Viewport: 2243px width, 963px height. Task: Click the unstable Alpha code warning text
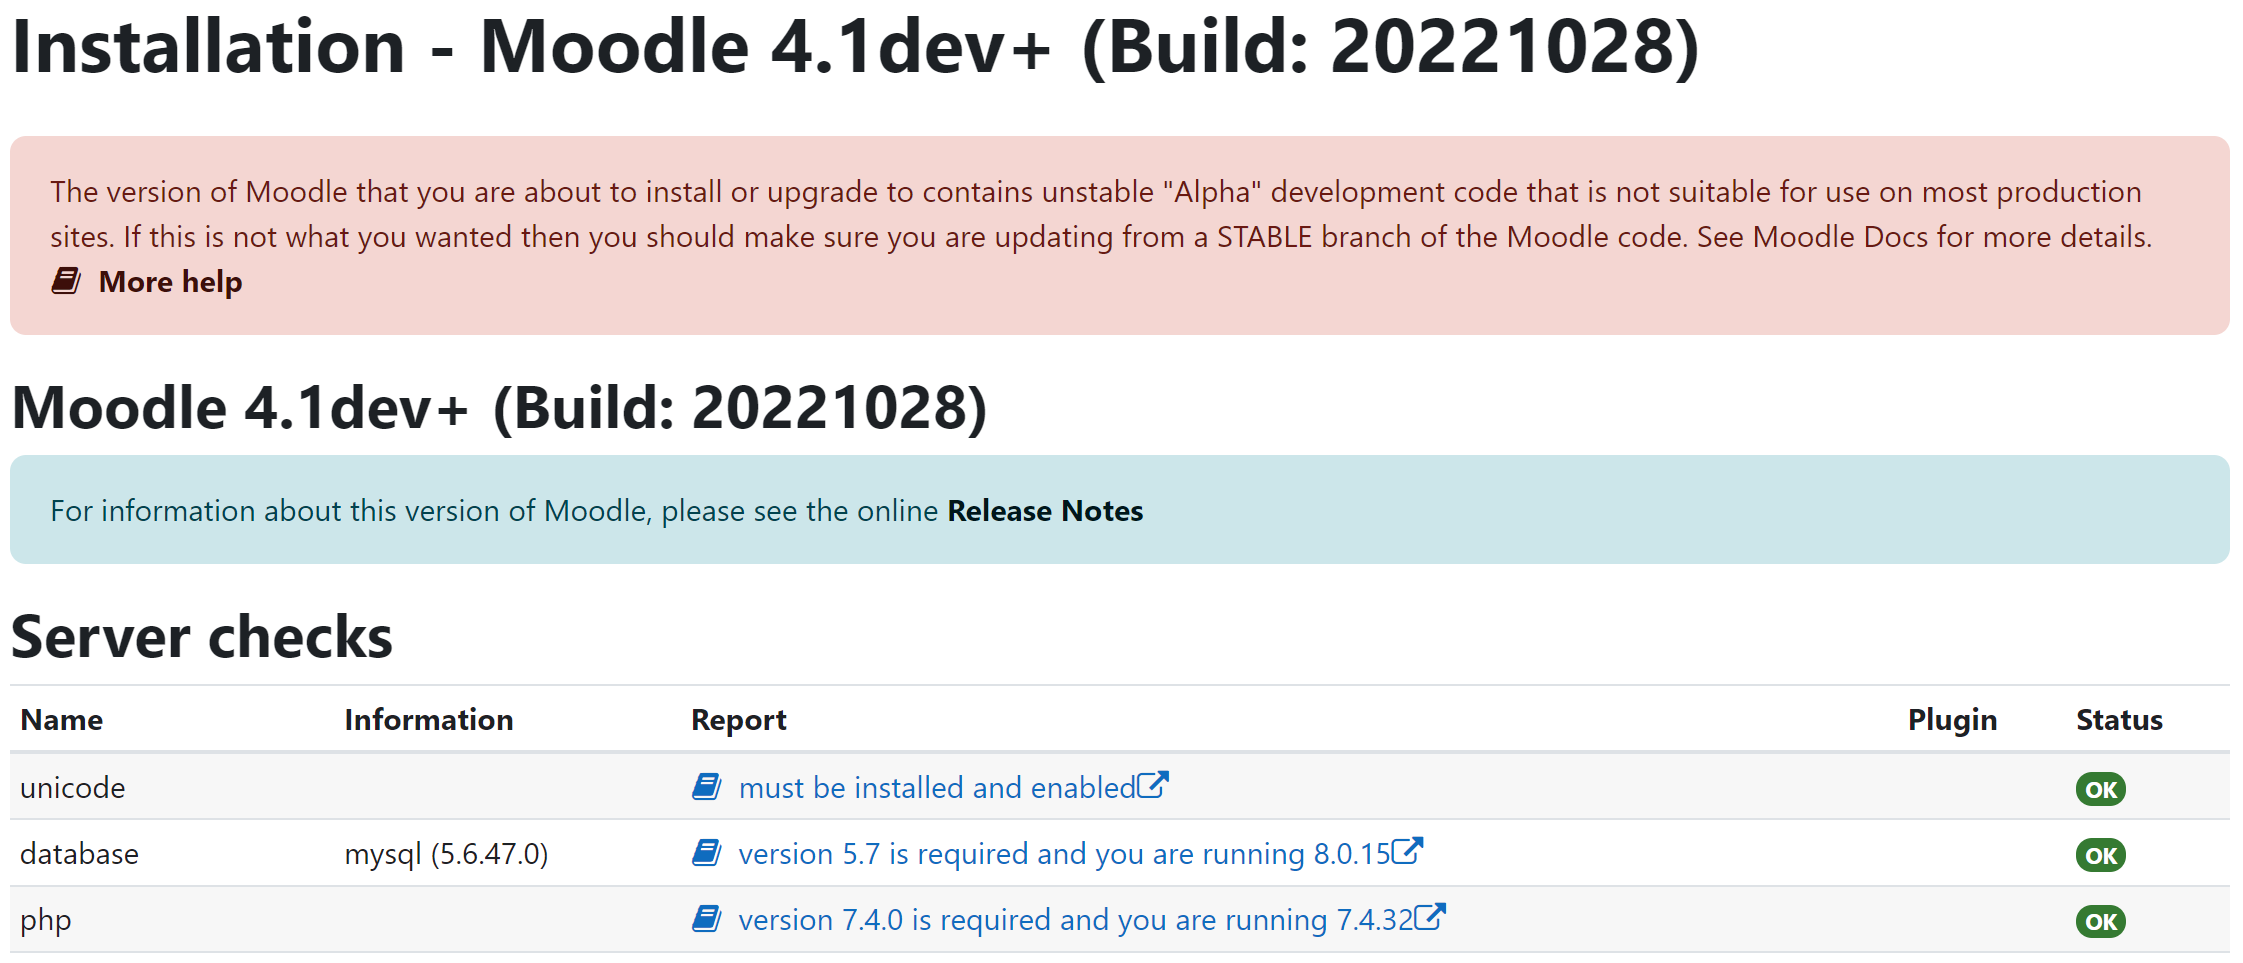tap(1100, 214)
